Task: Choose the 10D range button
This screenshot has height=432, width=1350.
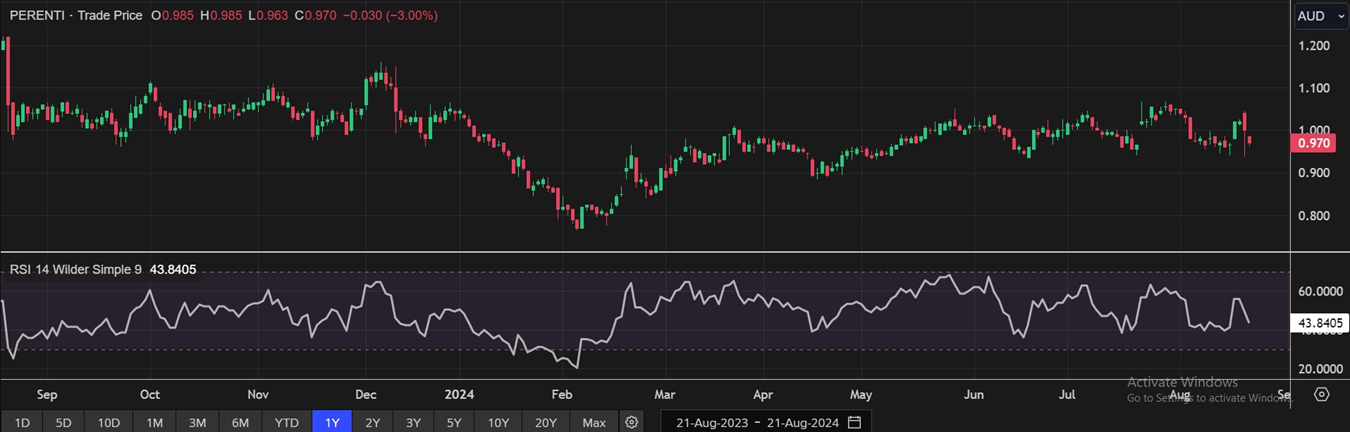Action: coord(108,422)
